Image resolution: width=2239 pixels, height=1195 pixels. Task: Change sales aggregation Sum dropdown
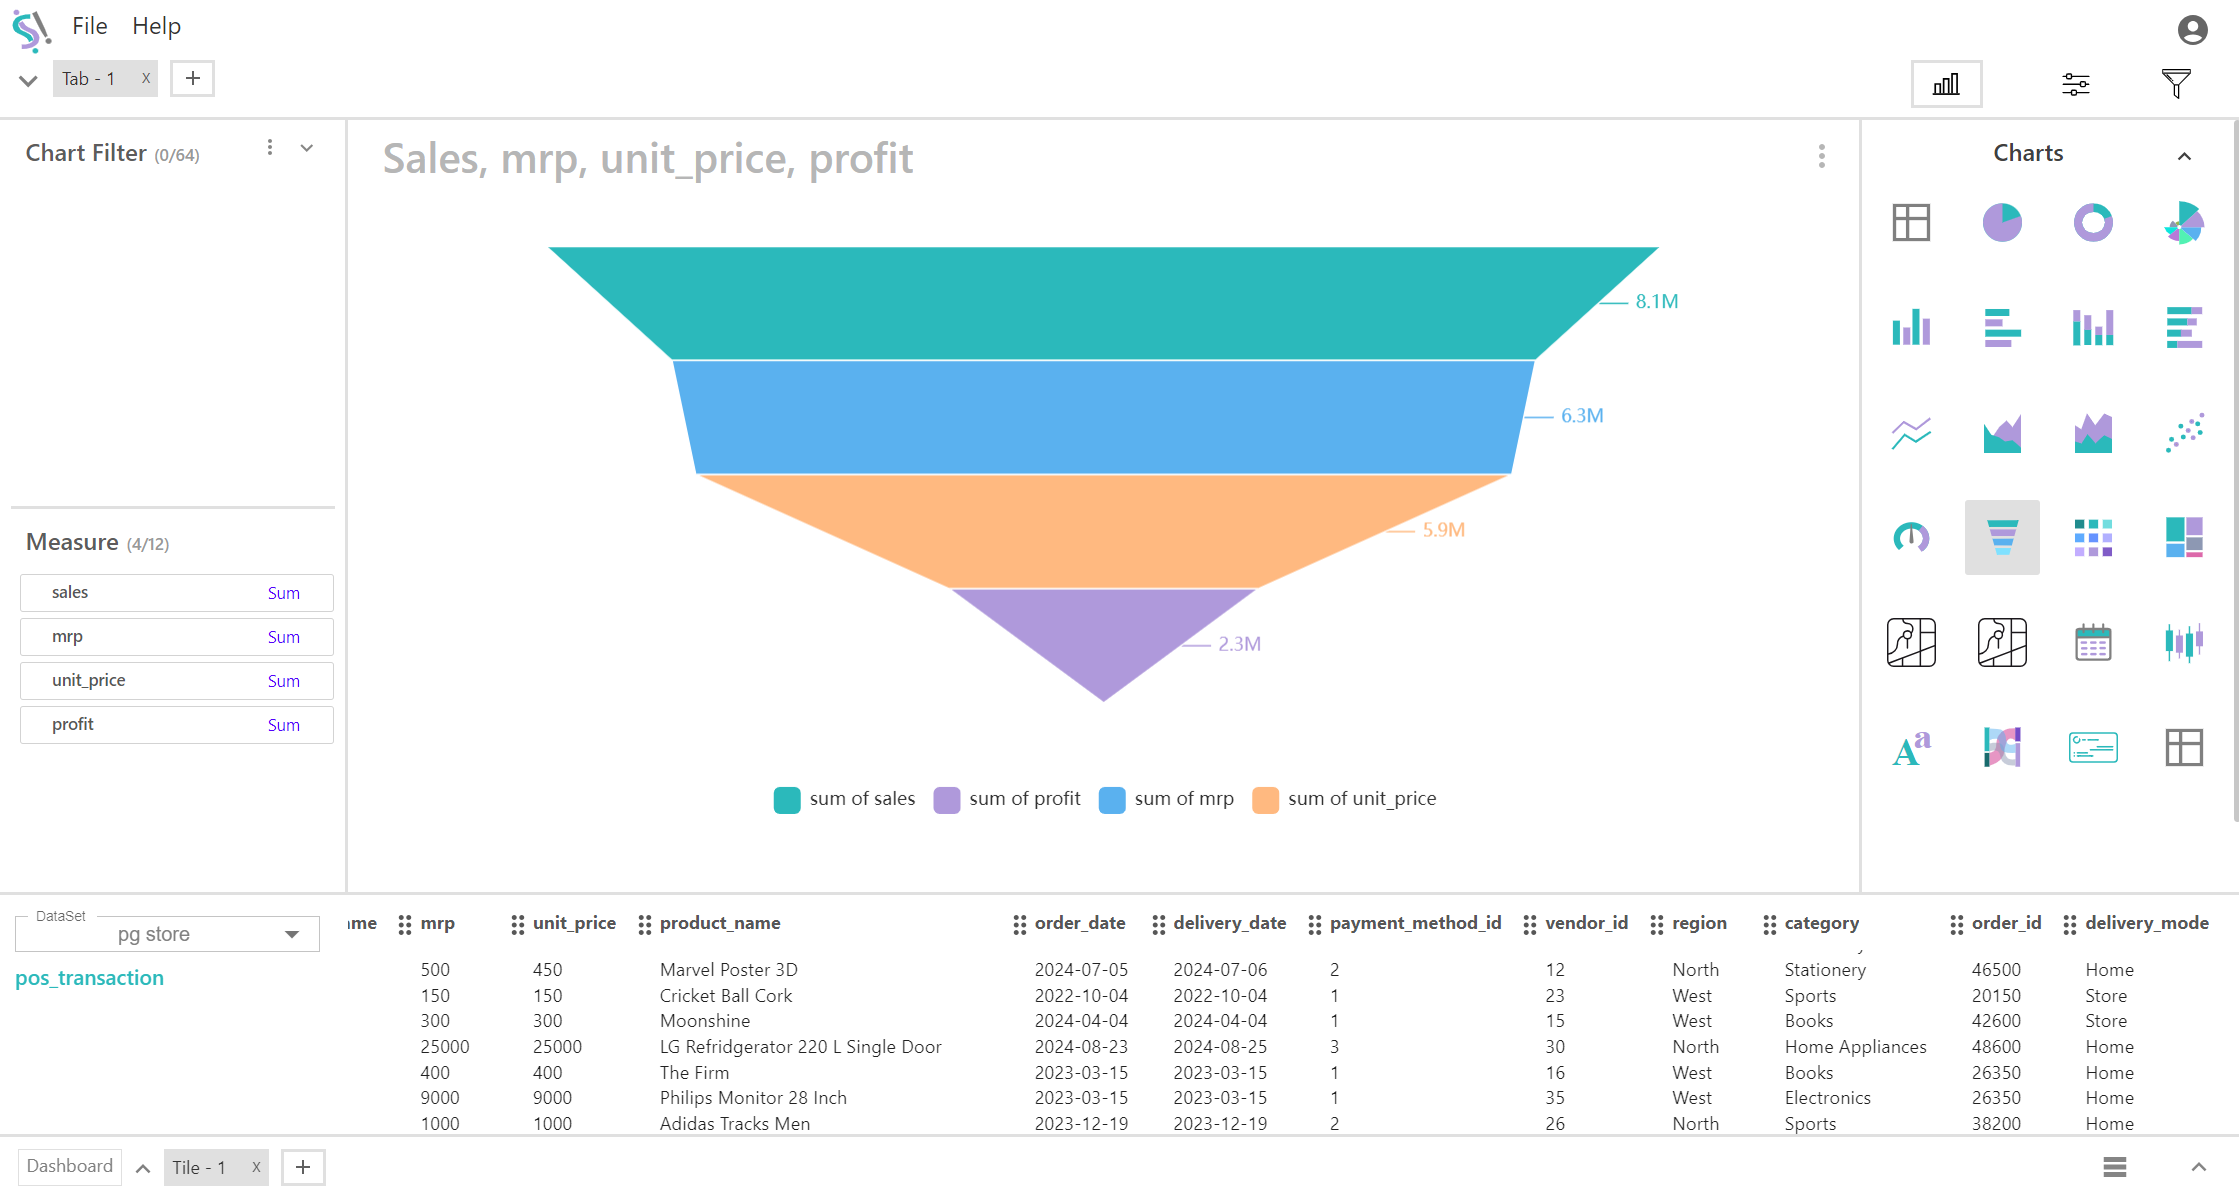click(x=283, y=593)
